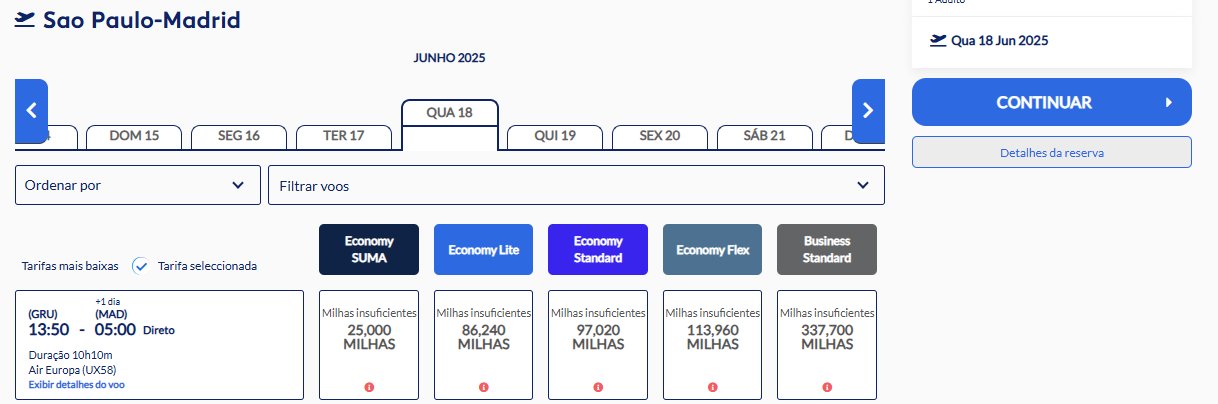
Task: Click the Sao Paulo-Madrid heading
Action: [x=142, y=19]
